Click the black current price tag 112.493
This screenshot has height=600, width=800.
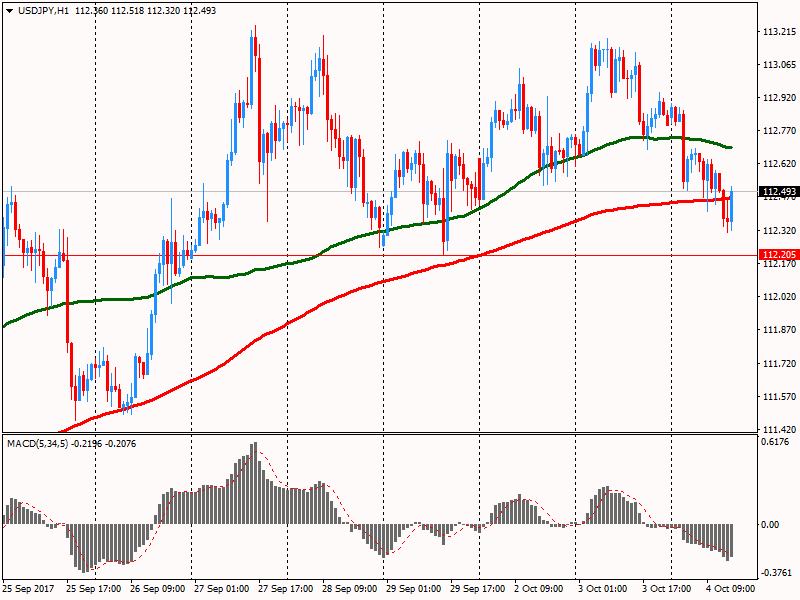click(779, 192)
